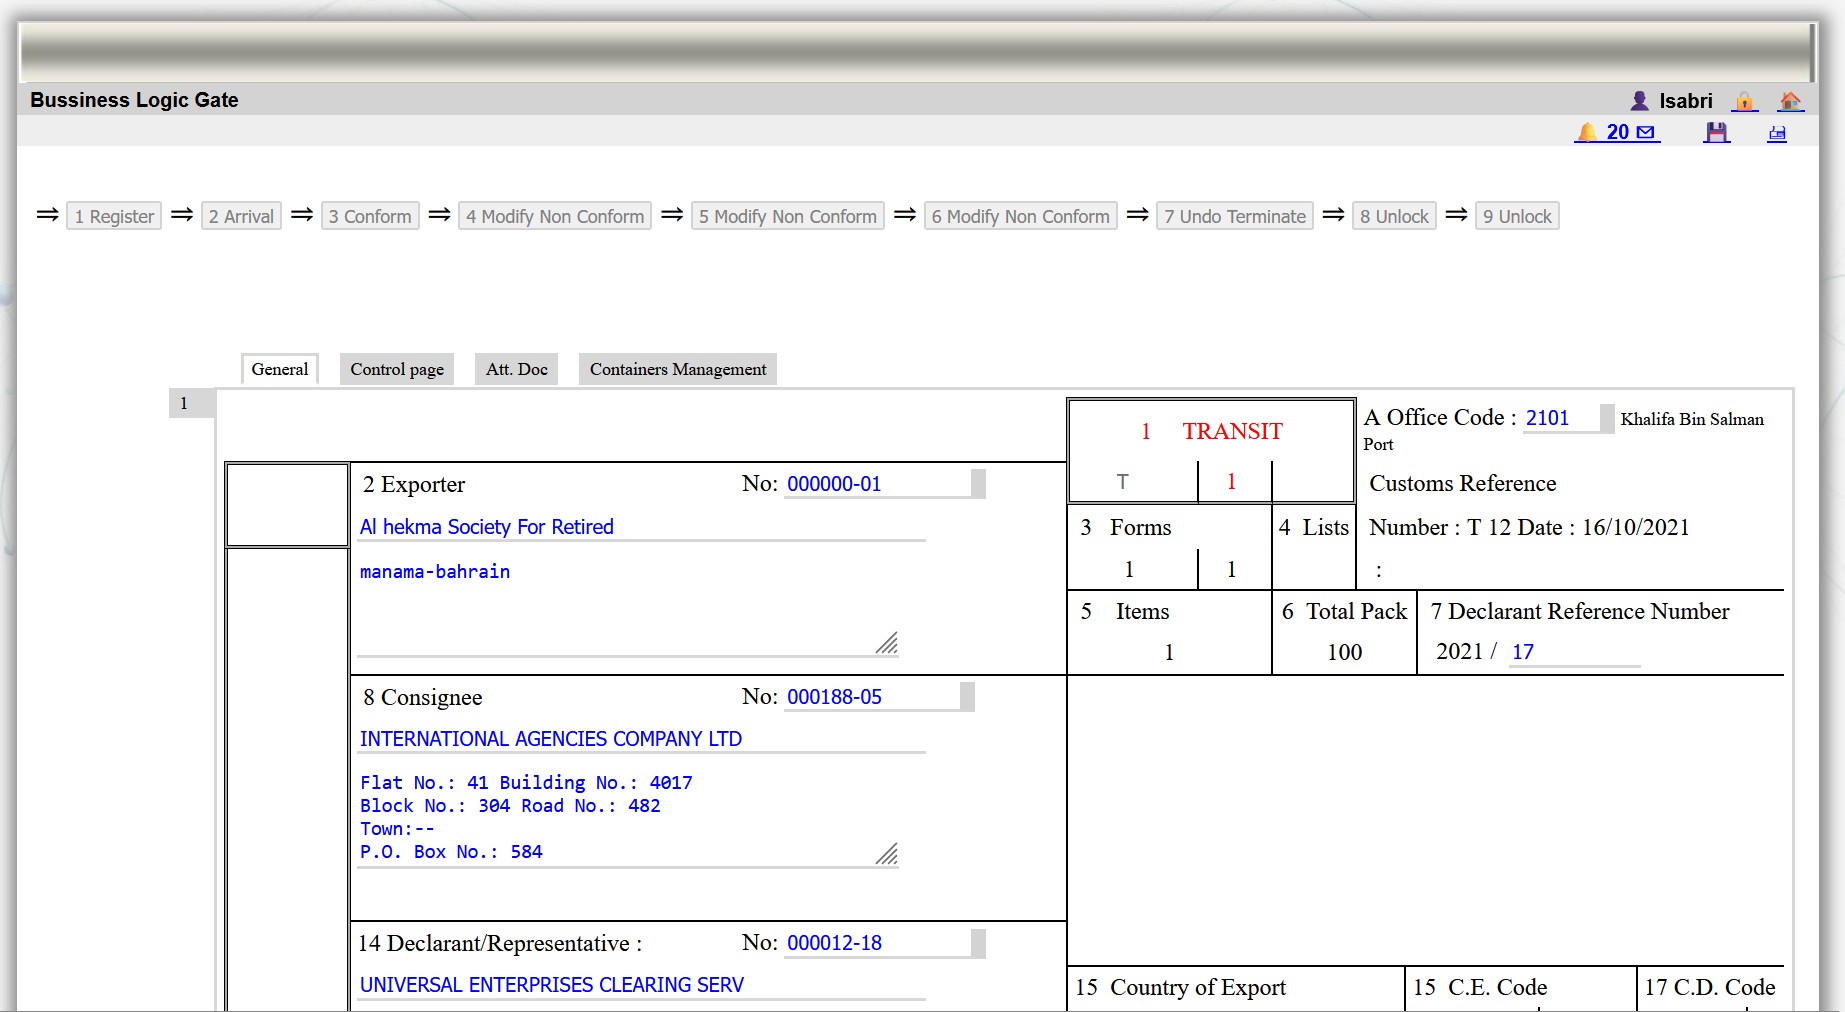Open messages via the envelope icon
The height and width of the screenshot is (1012, 1845).
point(1646,132)
